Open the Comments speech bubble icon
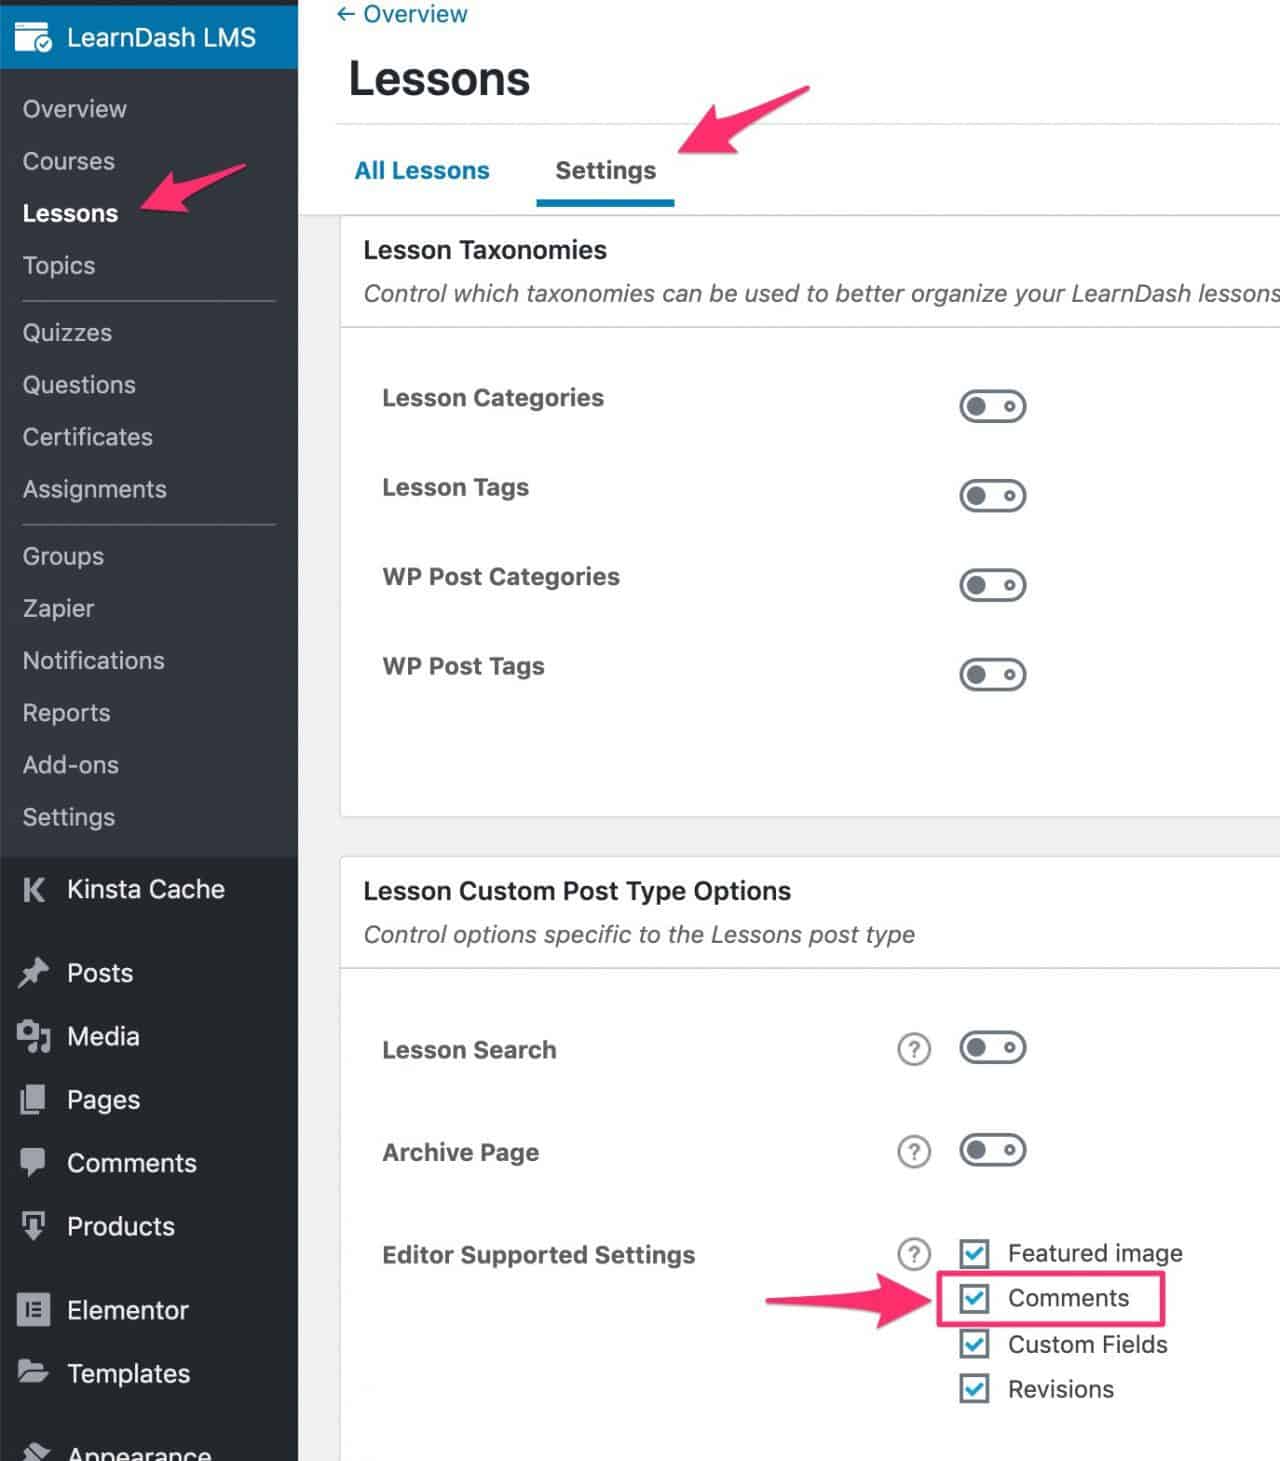 [x=33, y=1162]
